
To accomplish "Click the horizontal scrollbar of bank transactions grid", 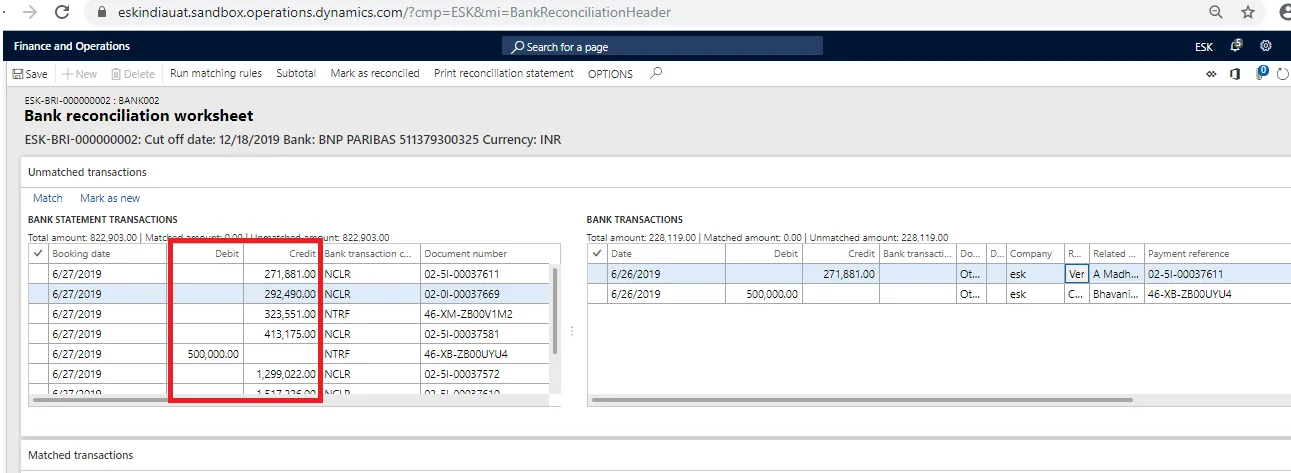I will point(863,400).
